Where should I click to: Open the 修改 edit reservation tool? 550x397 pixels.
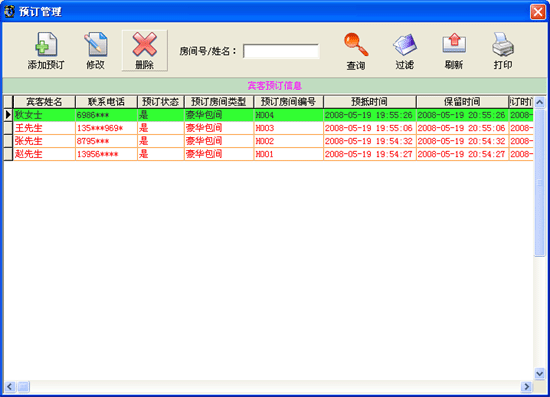coord(95,51)
